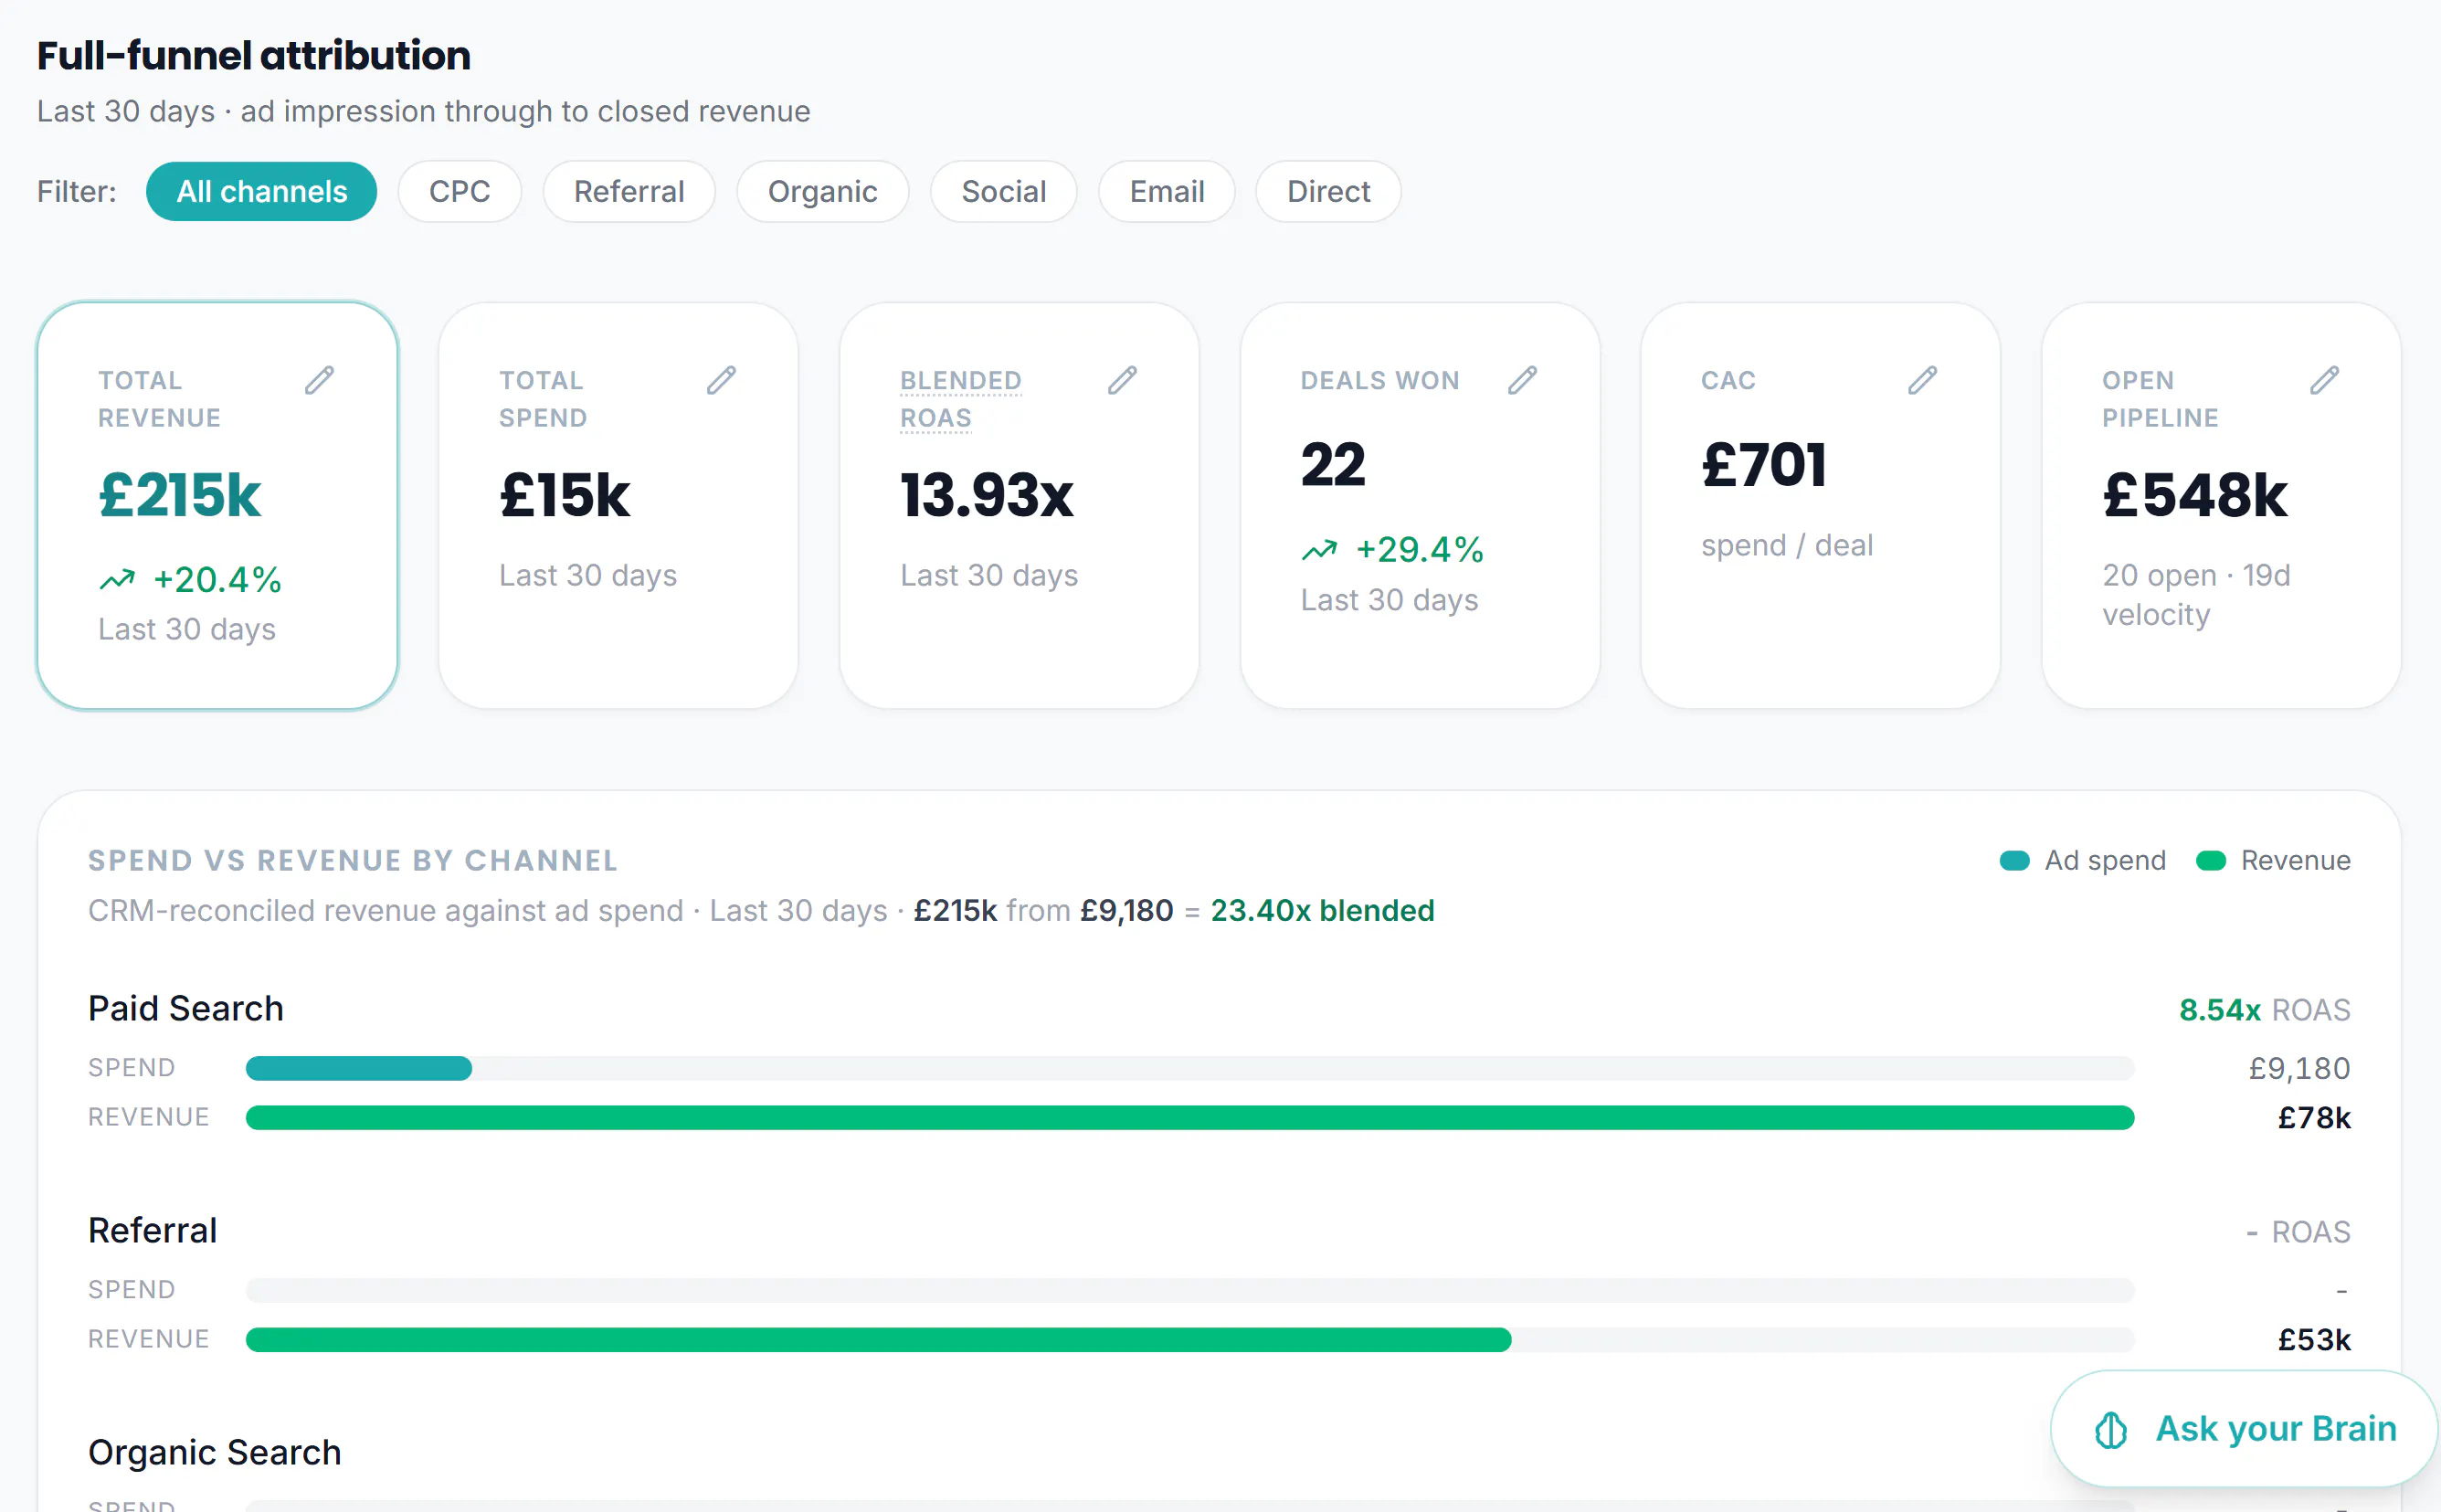
Task: Click the trend arrow beside +29.4%
Action: (1319, 550)
